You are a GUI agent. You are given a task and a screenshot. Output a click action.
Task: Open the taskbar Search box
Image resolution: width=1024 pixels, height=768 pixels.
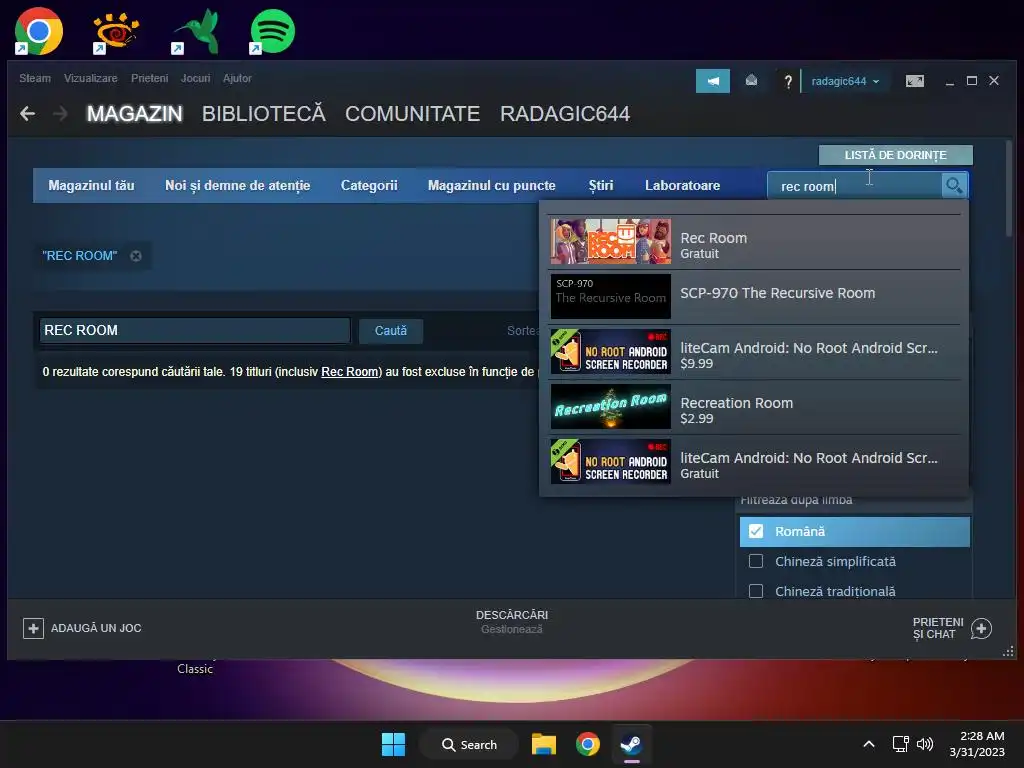(x=469, y=744)
